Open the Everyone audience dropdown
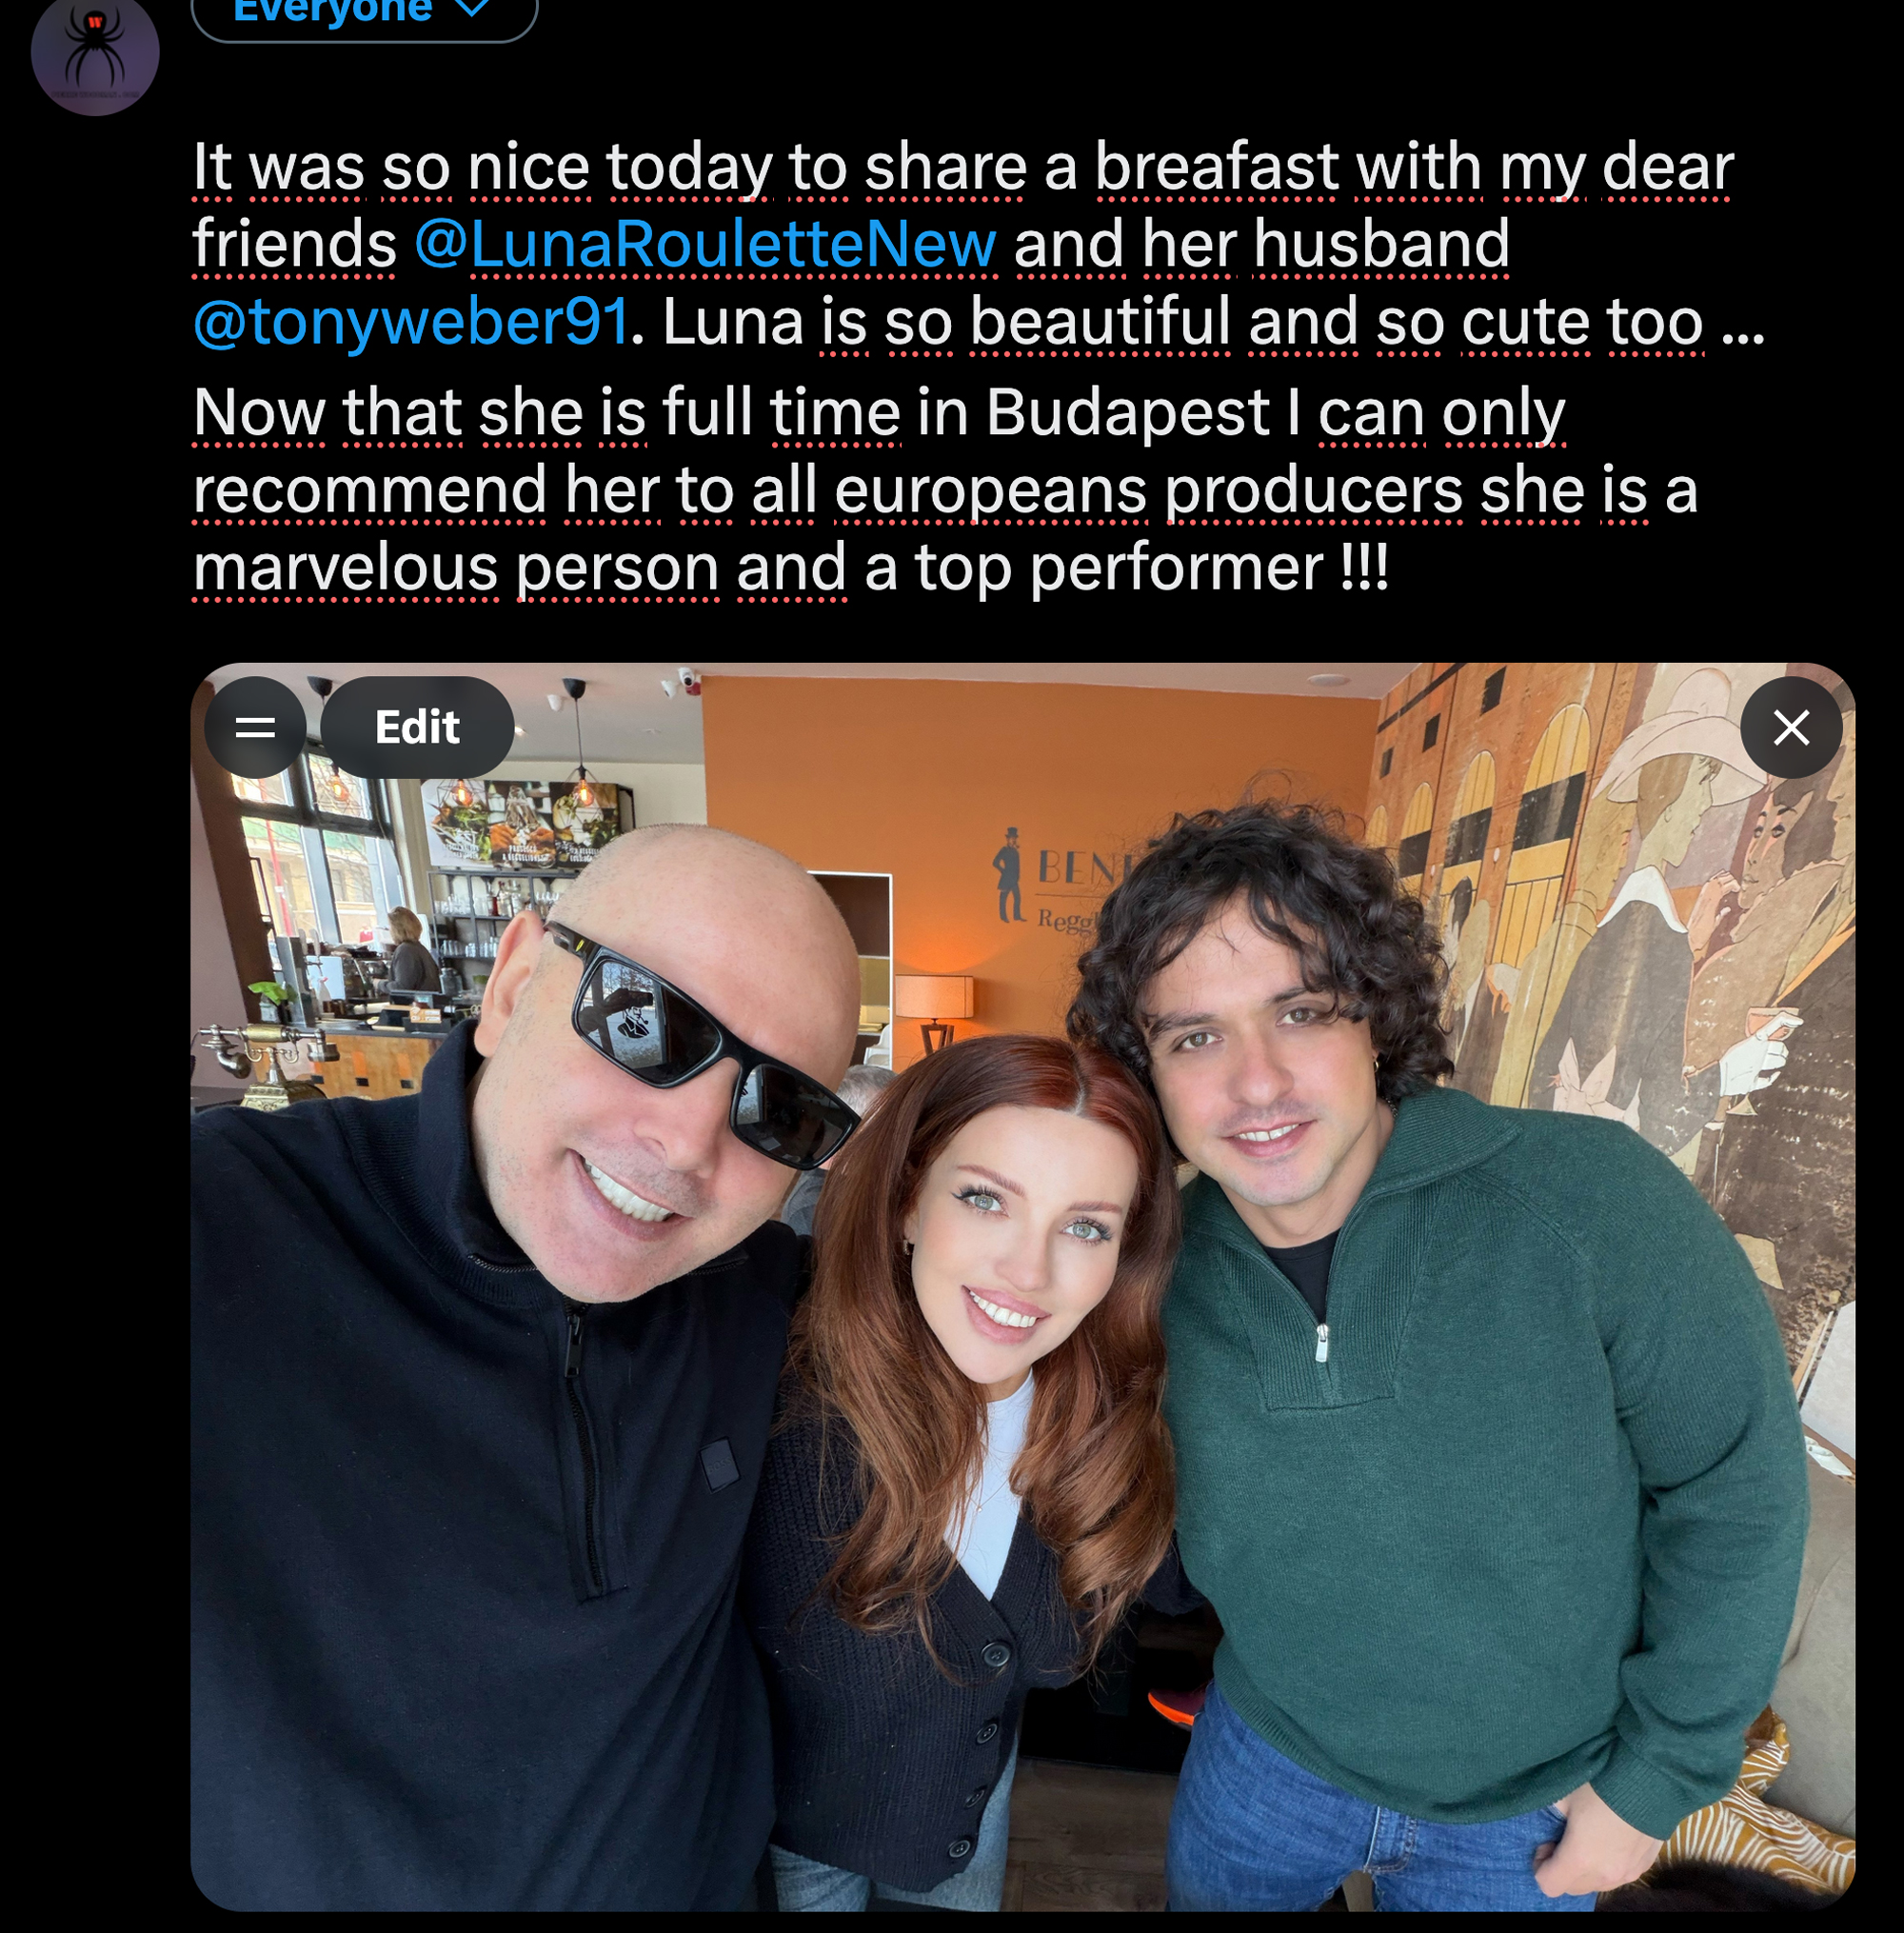The width and height of the screenshot is (1904, 1933). pos(364,14)
